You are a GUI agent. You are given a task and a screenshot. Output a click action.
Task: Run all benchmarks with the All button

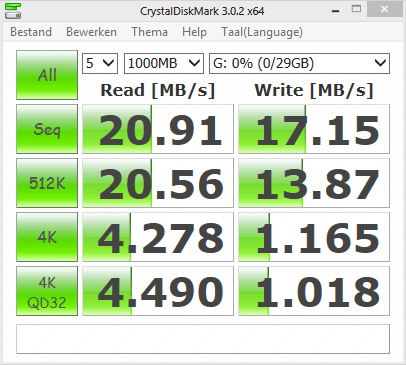click(x=47, y=75)
